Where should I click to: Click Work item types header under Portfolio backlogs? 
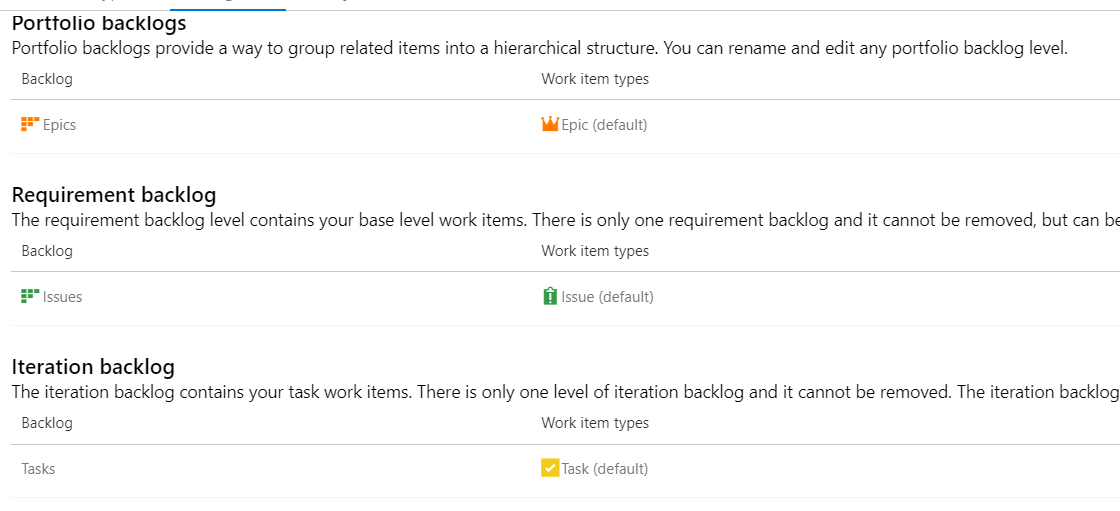point(595,79)
